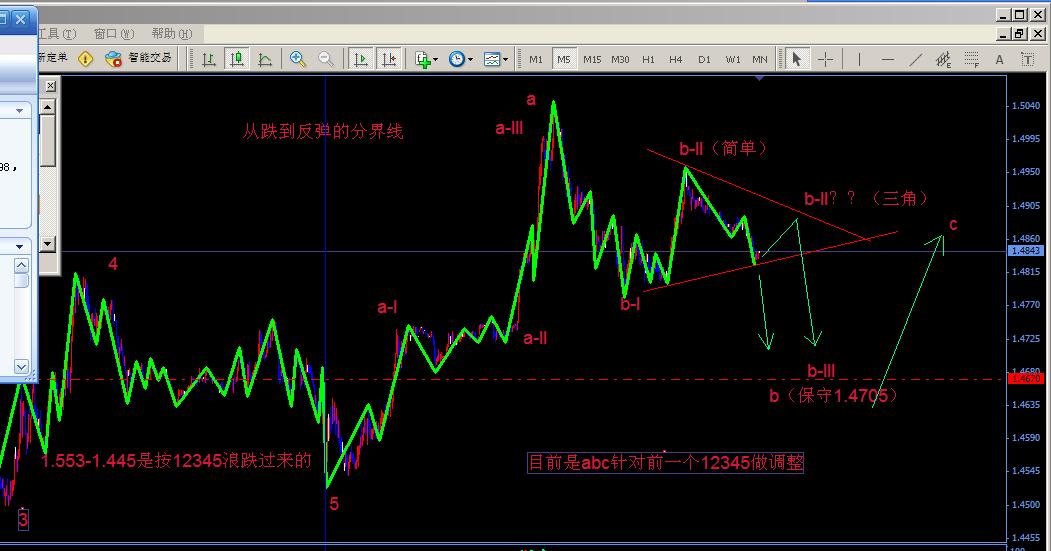Image resolution: width=1051 pixels, height=551 pixels.
Task: Click the red 1.4670 price level label
Action: coord(1026,379)
